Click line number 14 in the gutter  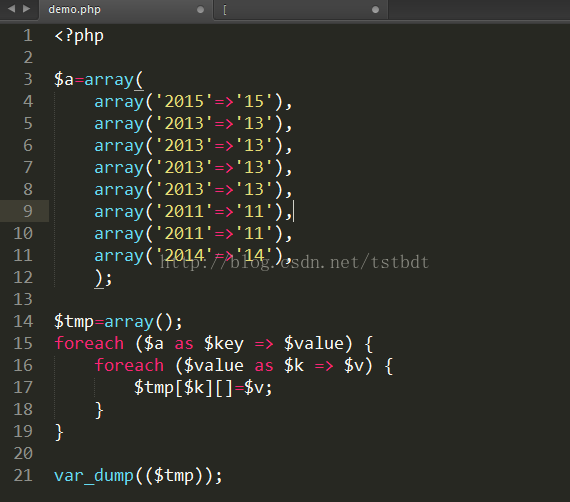click(23, 321)
